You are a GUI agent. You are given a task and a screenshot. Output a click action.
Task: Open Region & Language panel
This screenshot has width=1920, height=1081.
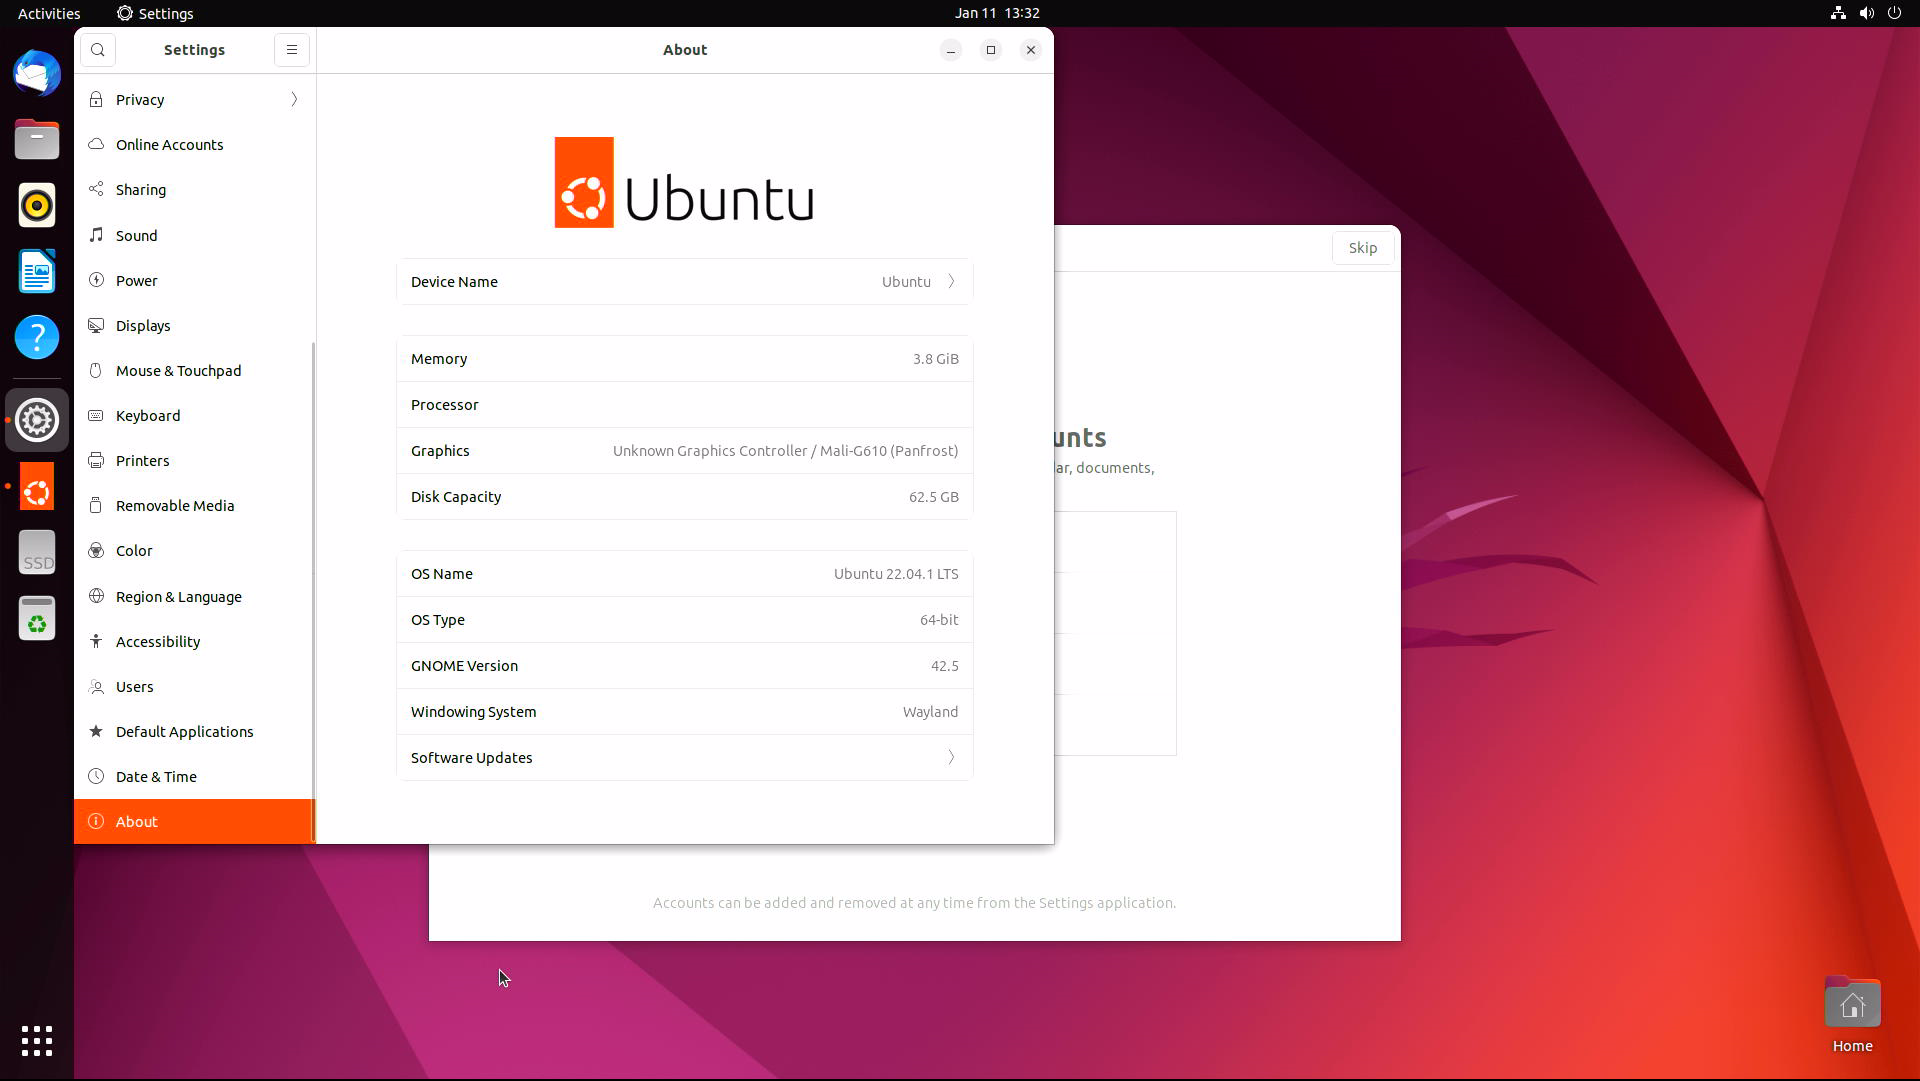pos(194,596)
